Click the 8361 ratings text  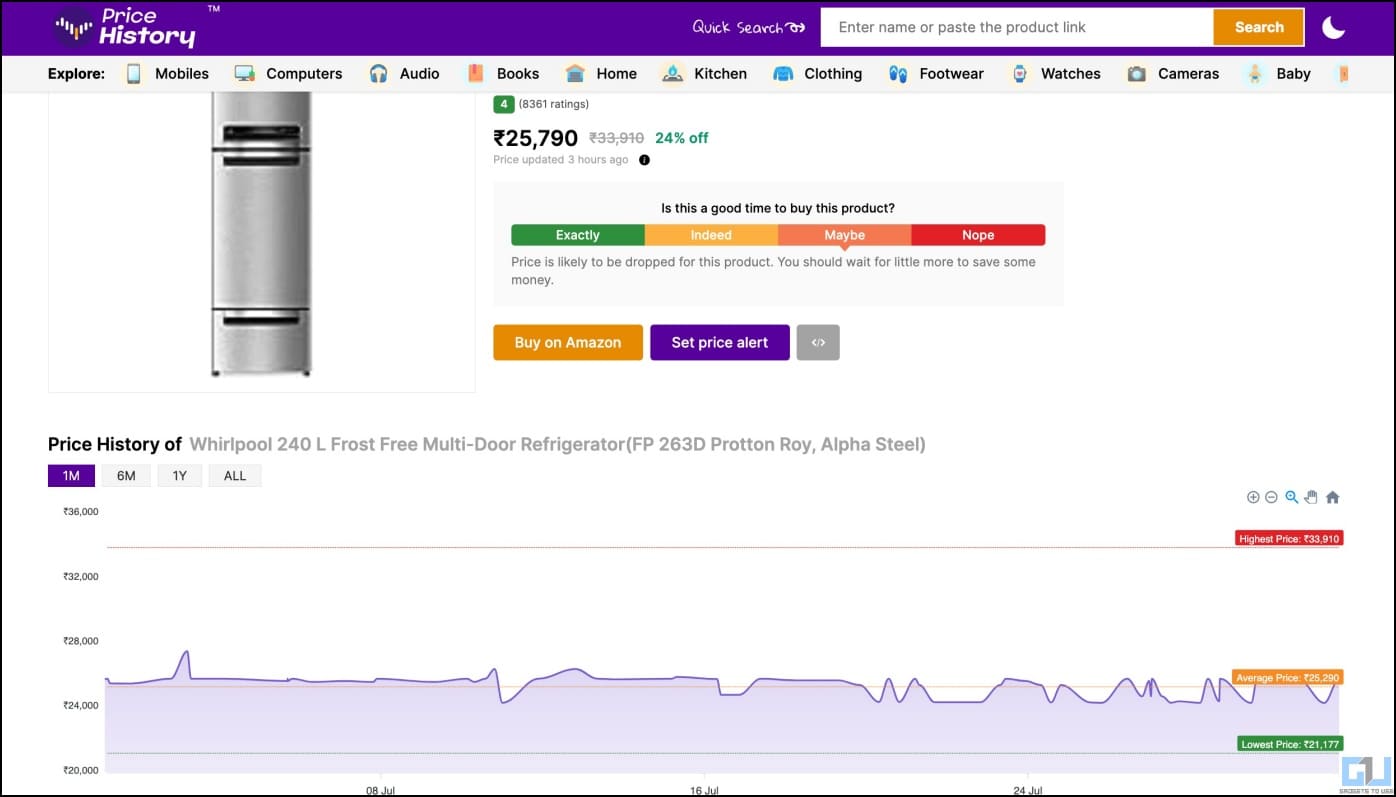[554, 104]
